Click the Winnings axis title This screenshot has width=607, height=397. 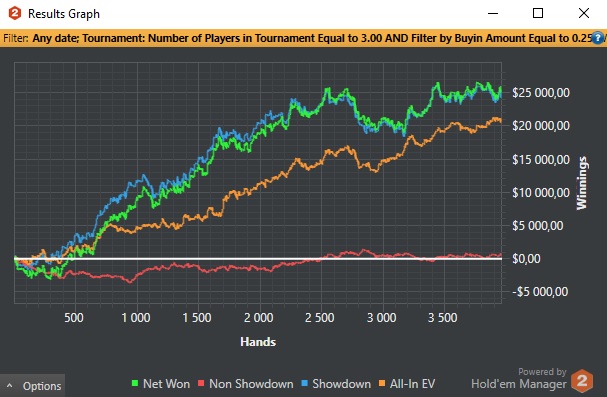coord(582,183)
